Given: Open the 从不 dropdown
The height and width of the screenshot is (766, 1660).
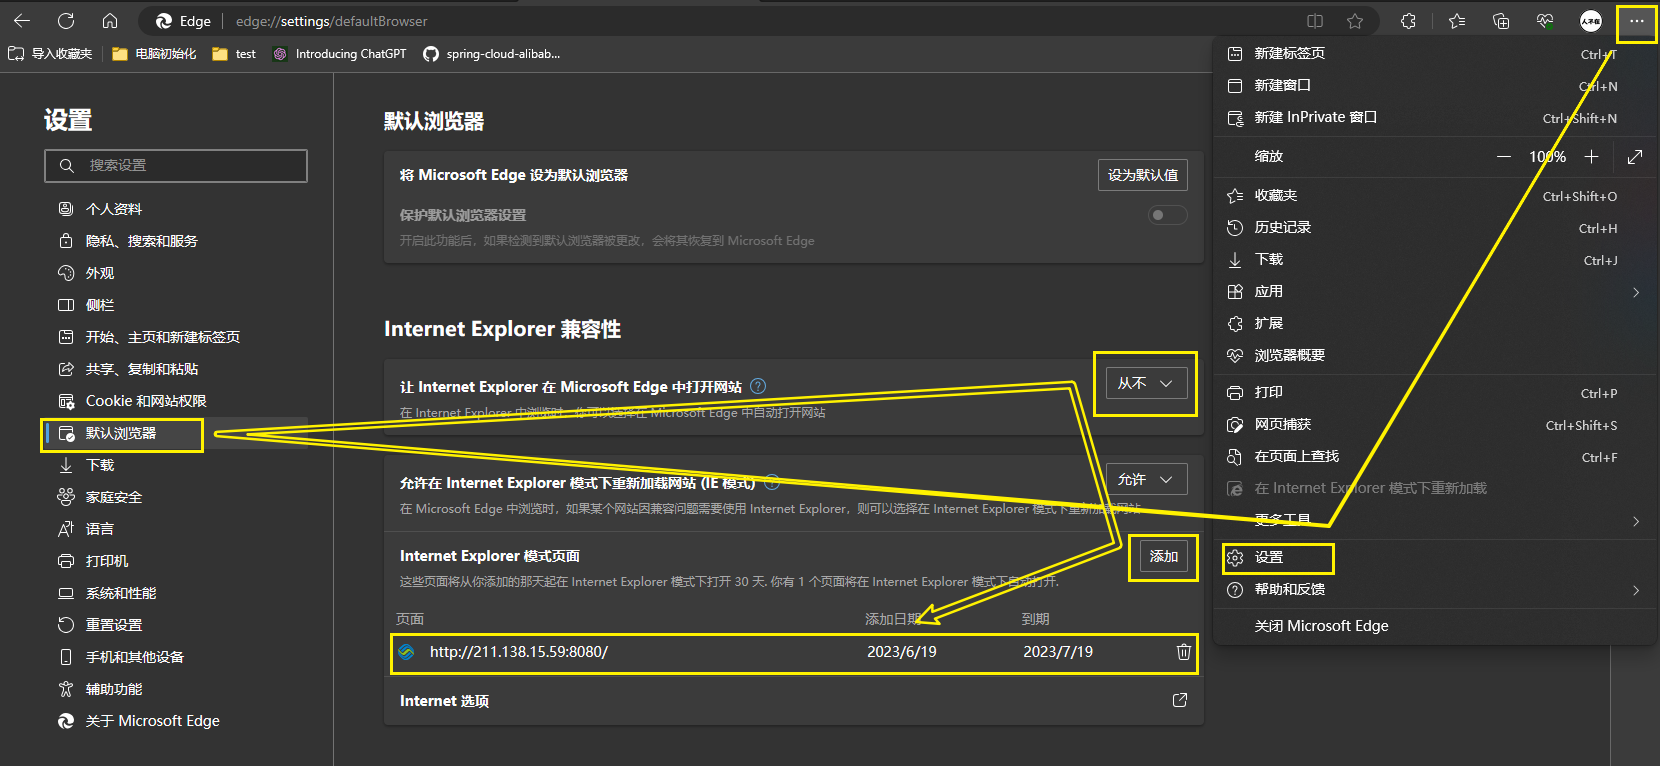Looking at the screenshot, I should [1145, 383].
